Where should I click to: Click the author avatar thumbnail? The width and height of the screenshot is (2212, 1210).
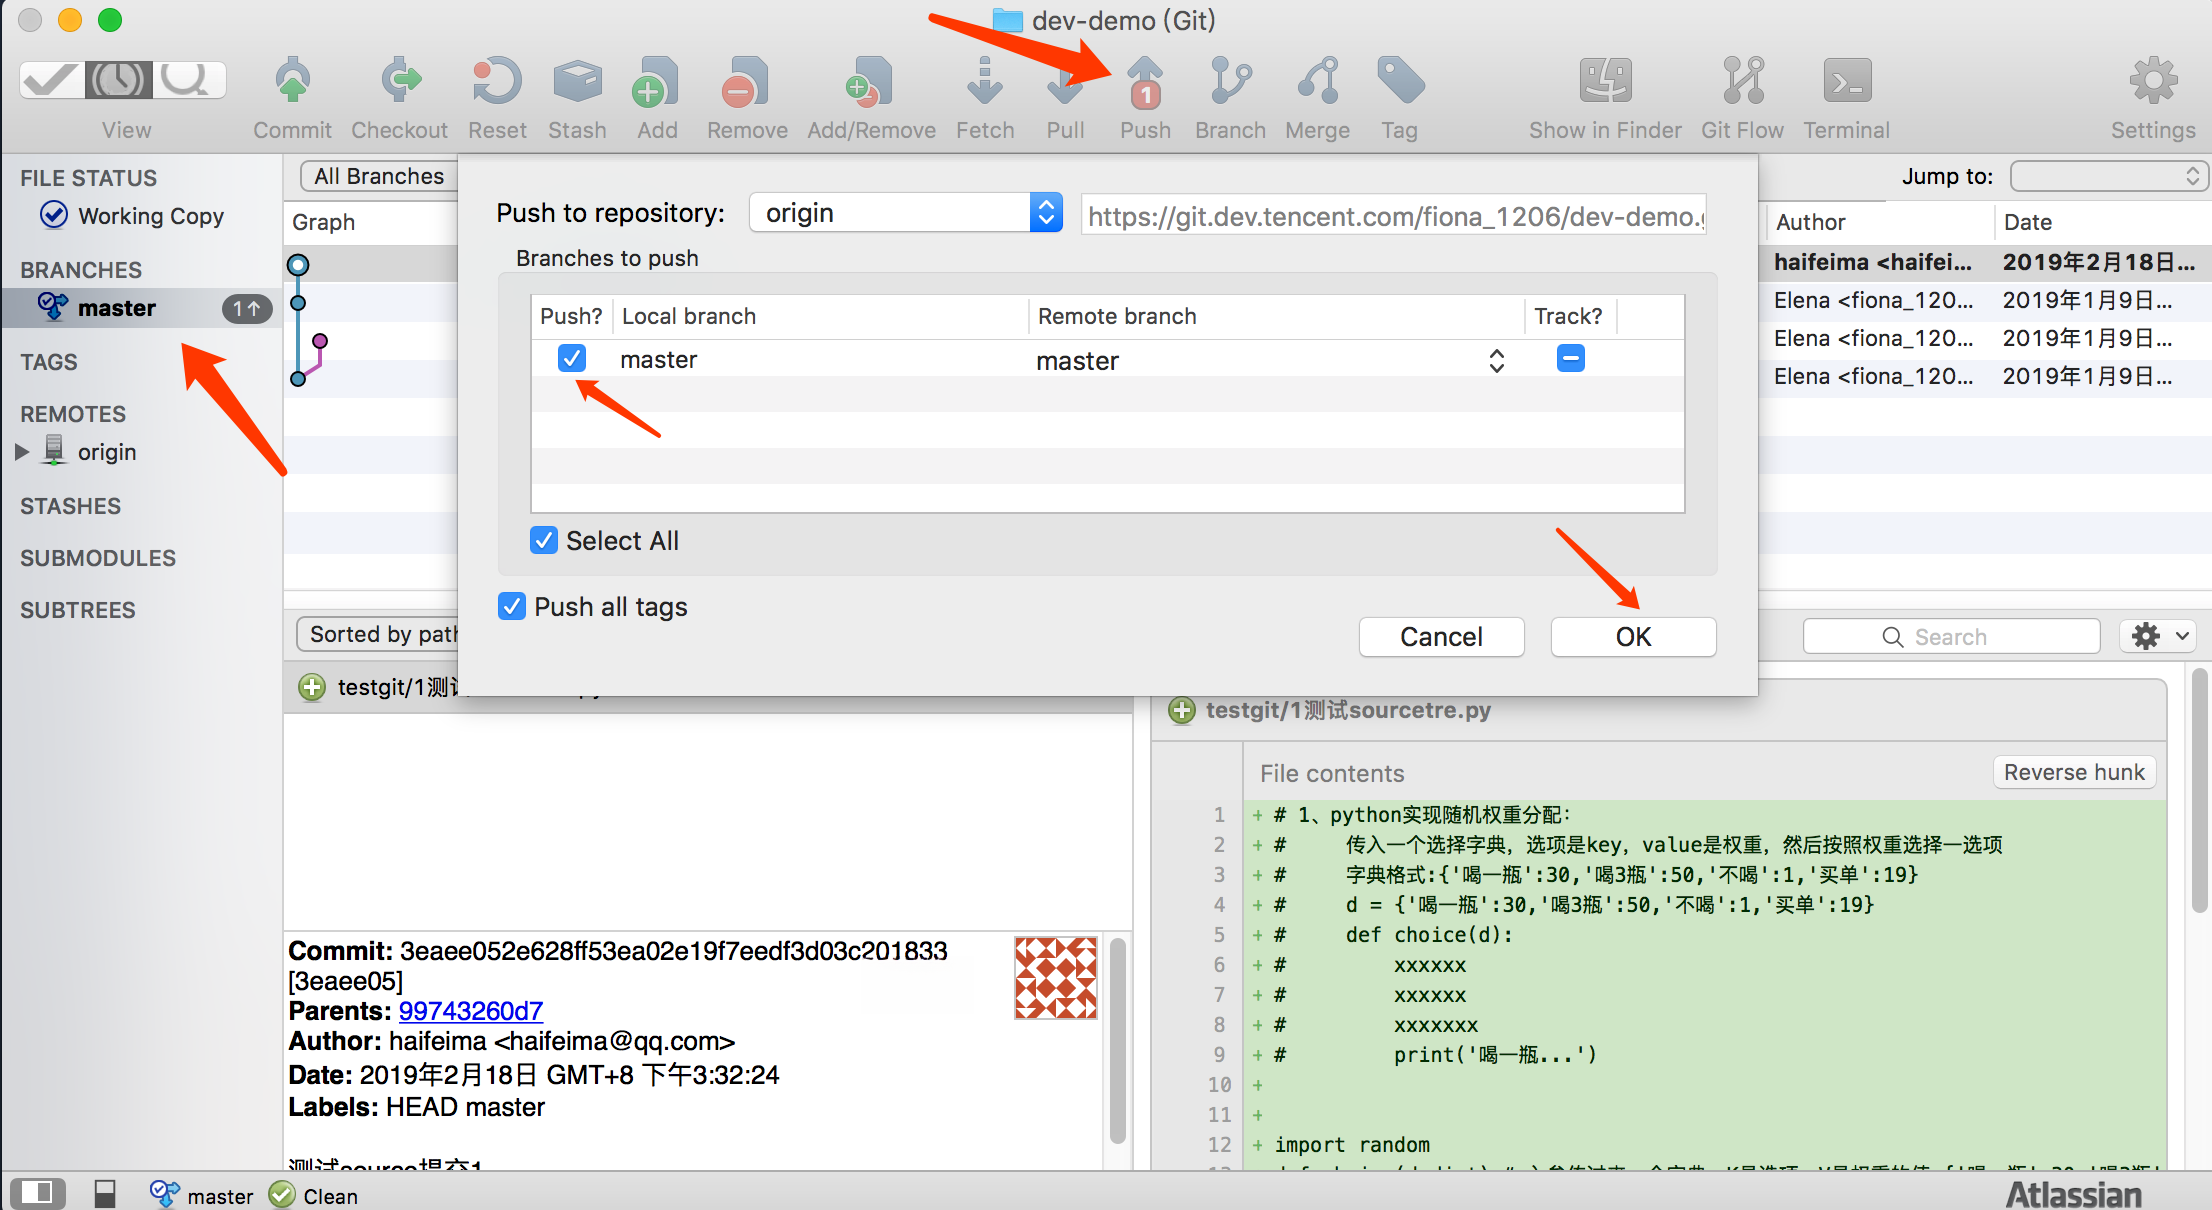(1055, 977)
